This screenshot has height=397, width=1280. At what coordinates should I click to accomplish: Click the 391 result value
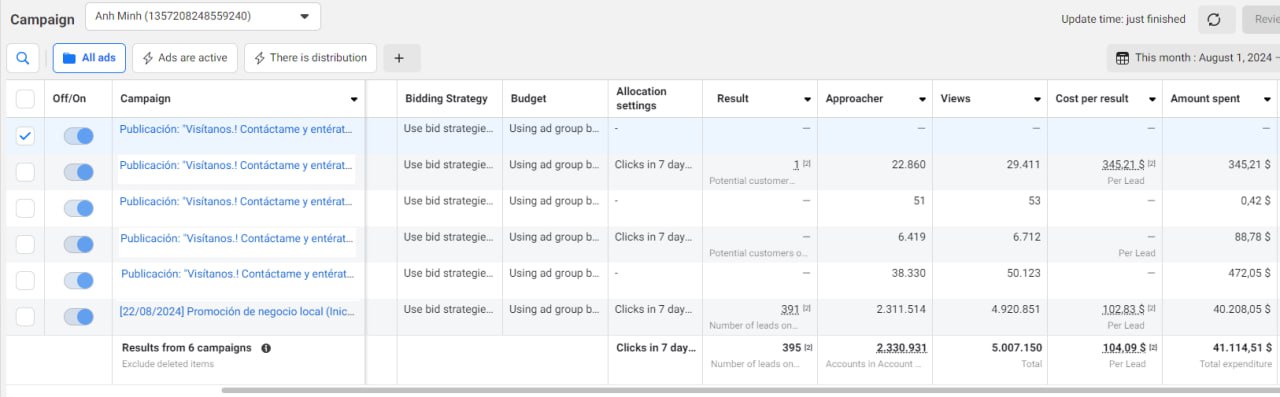click(x=789, y=310)
